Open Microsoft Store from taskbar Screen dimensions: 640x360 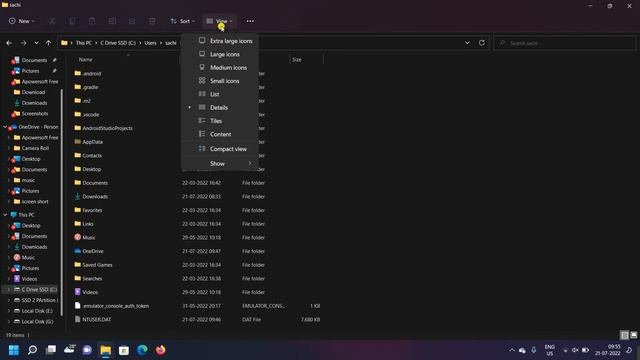124,350
